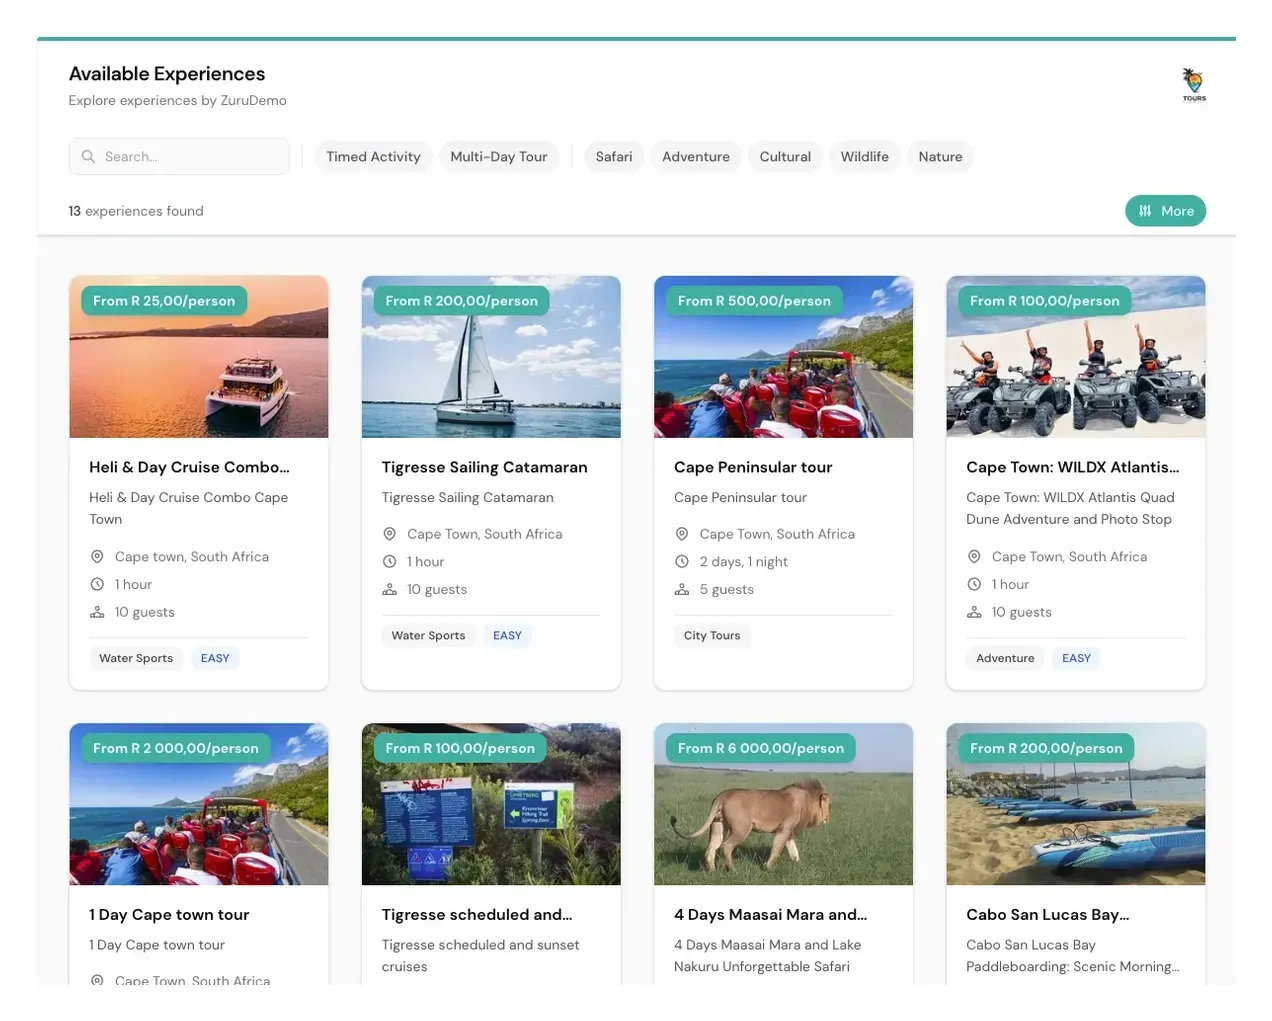The image size is (1272, 1021).
Task: Click the ZuruDemo tours logo
Action: tap(1193, 85)
